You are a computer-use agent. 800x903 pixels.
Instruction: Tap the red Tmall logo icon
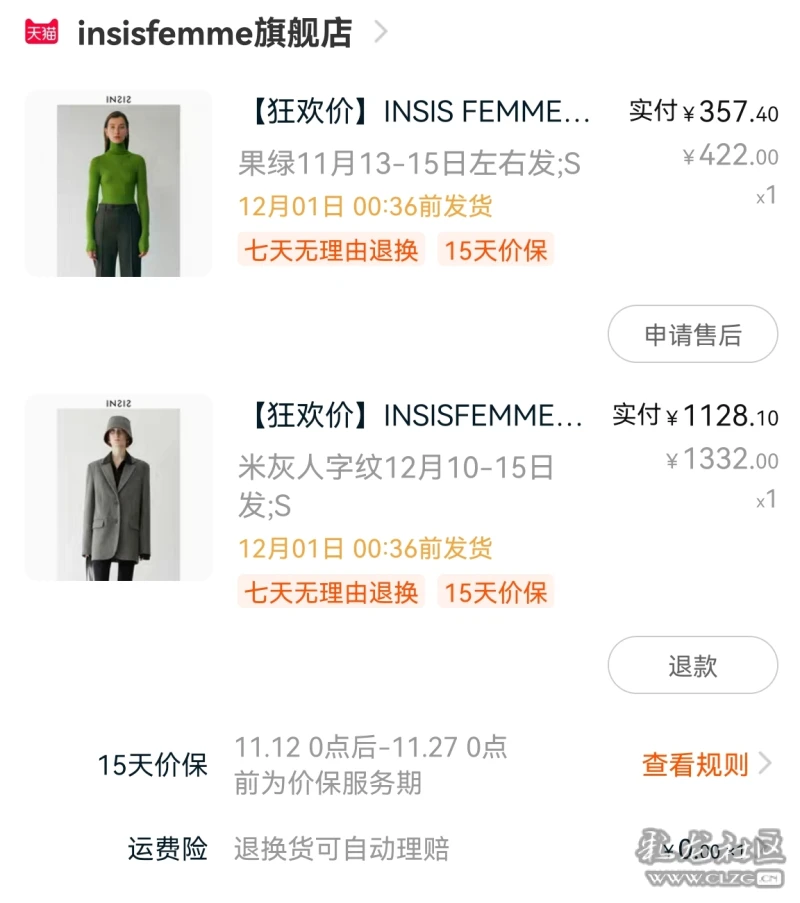(41, 32)
